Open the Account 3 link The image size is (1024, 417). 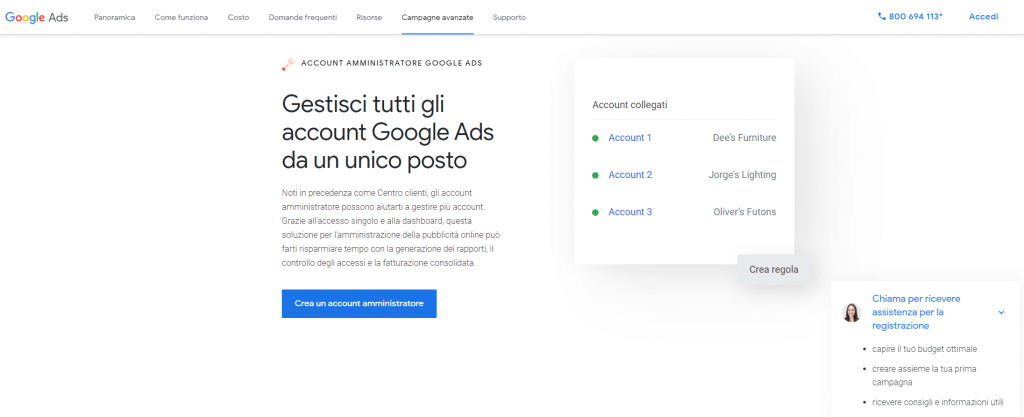630,212
